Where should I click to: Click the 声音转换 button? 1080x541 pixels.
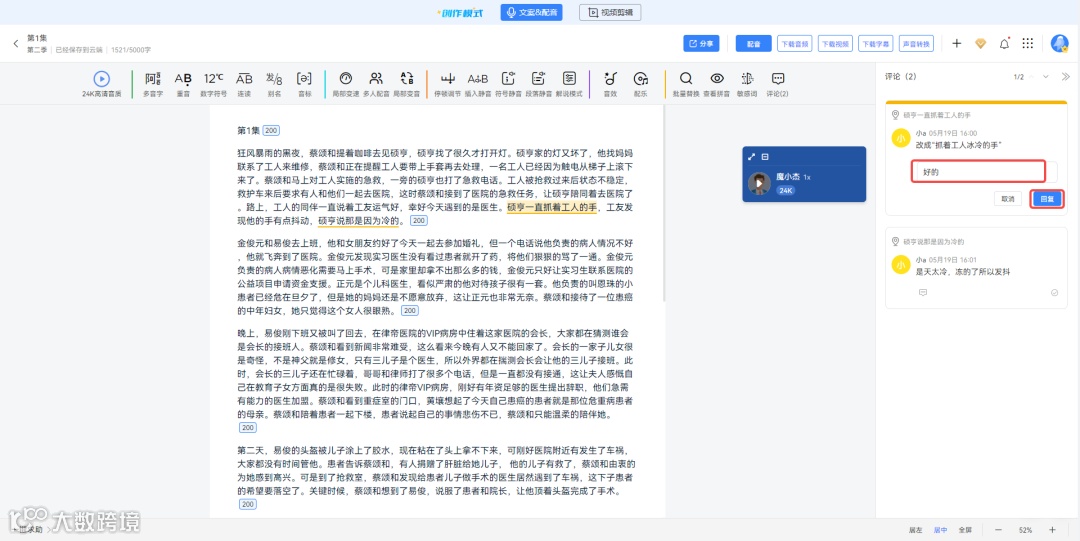(x=917, y=43)
